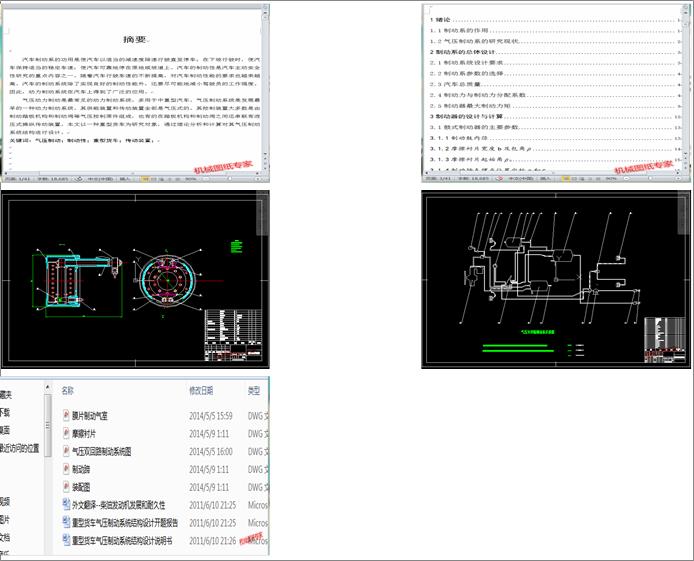Image resolution: width=694 pixels, height=561 pixels.
Task: Click Word icon of 外文翻译 document
Action: click(x=66, y=504)
